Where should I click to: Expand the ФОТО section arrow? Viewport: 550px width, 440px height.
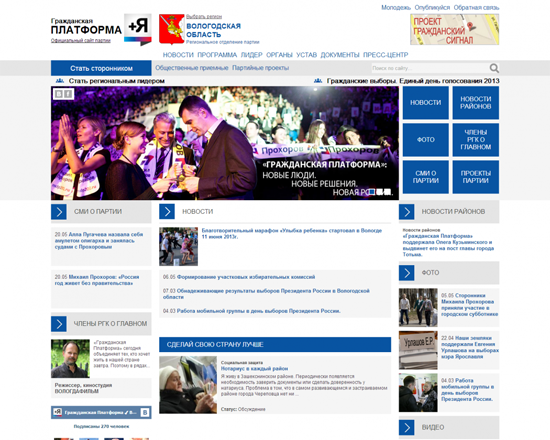tap(407, 273)
